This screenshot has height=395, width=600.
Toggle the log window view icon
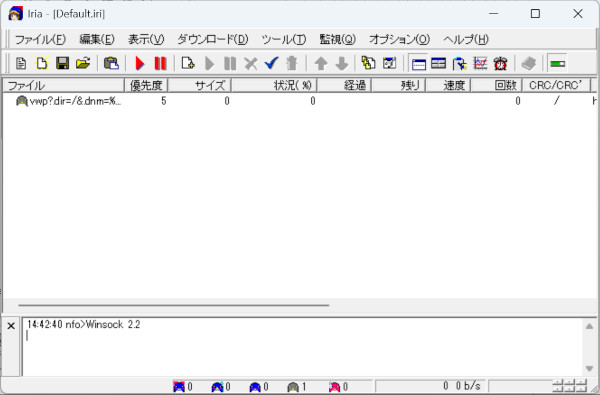point(419,63)
